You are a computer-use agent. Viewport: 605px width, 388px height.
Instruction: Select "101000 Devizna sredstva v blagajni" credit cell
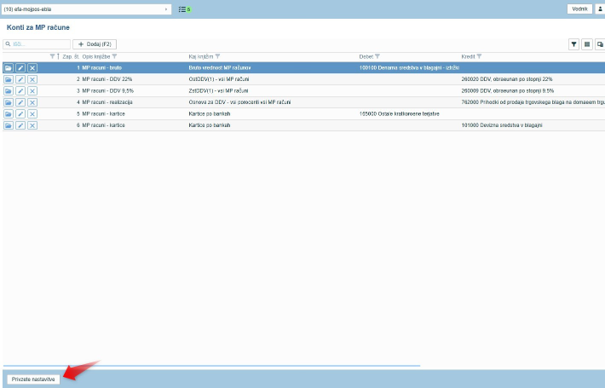[502, 126]
